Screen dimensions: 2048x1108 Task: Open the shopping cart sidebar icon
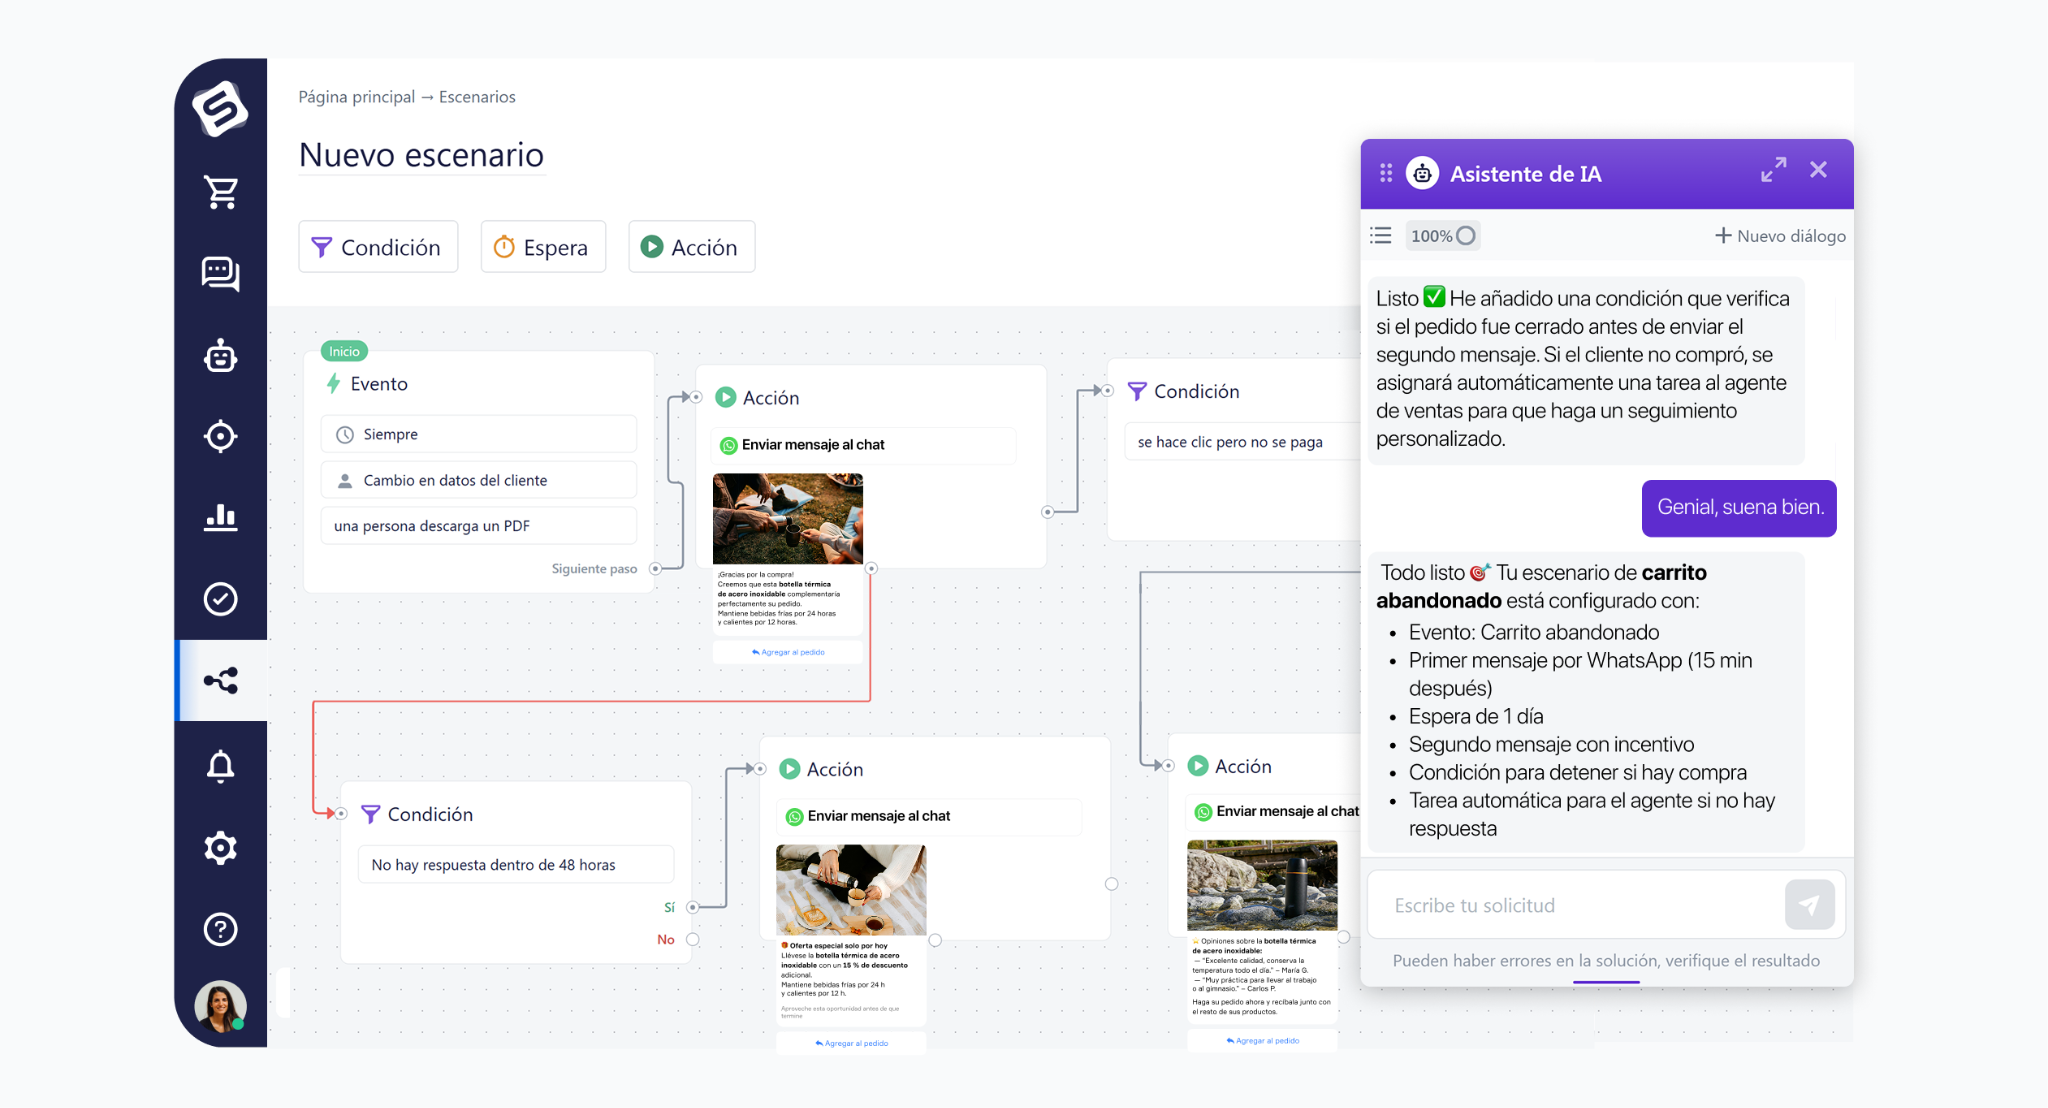click(221, 192)
